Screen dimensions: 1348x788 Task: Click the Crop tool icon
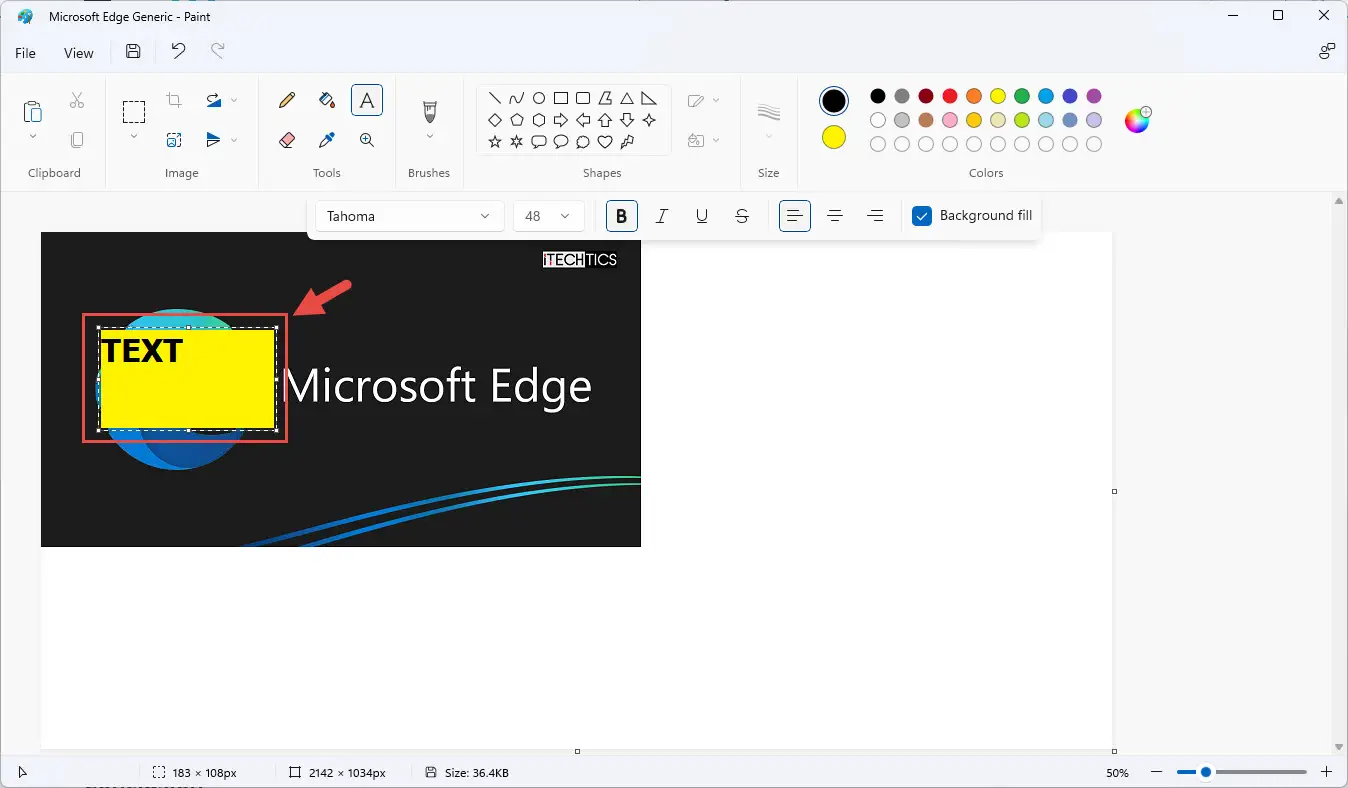[x=174, y=100]
